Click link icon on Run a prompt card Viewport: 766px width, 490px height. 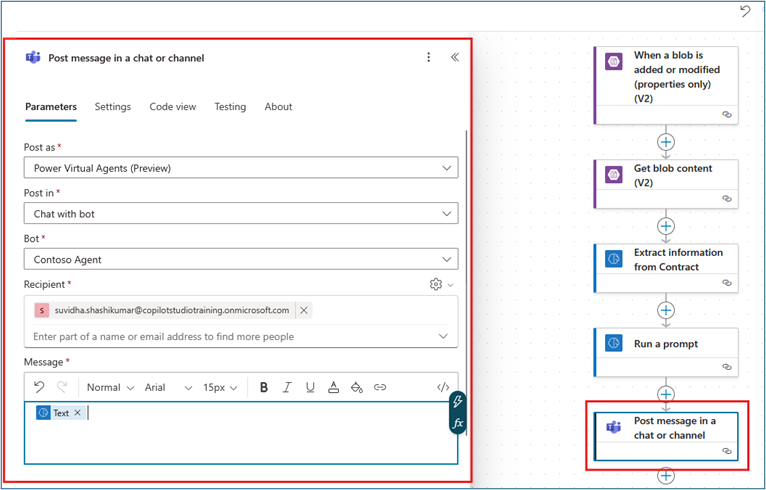pyautogui.click(x=727, y=366)
